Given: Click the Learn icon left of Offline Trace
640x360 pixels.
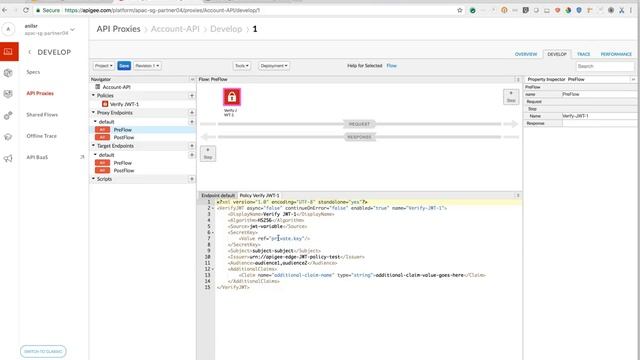Looking at the screenshot, I should pyautogui.click(x=8, y=137).
